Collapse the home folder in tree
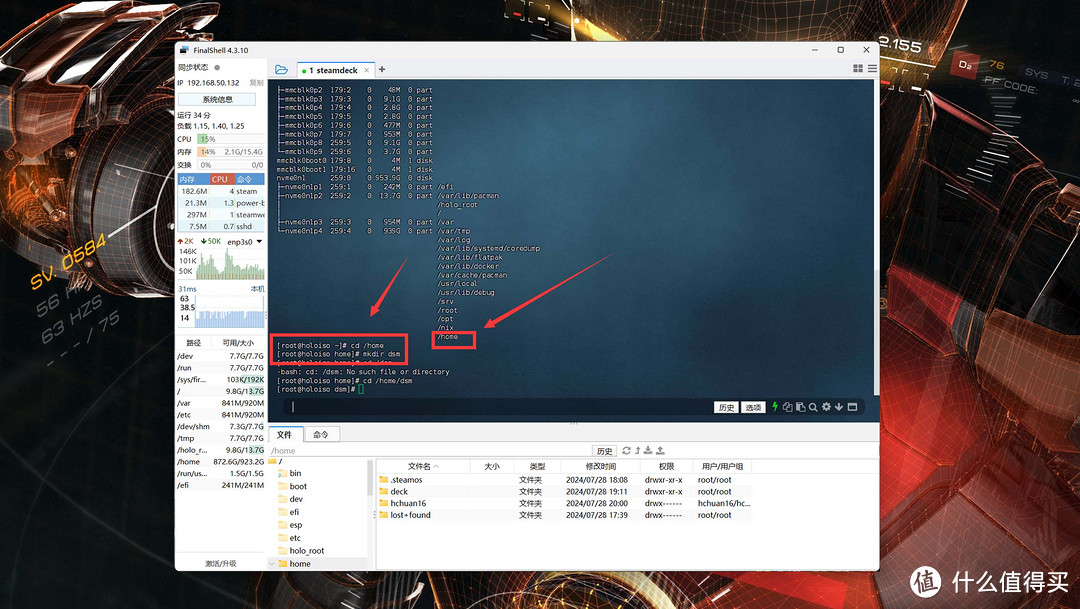Viewport: 1080px width, 609px height. [272, 564]
